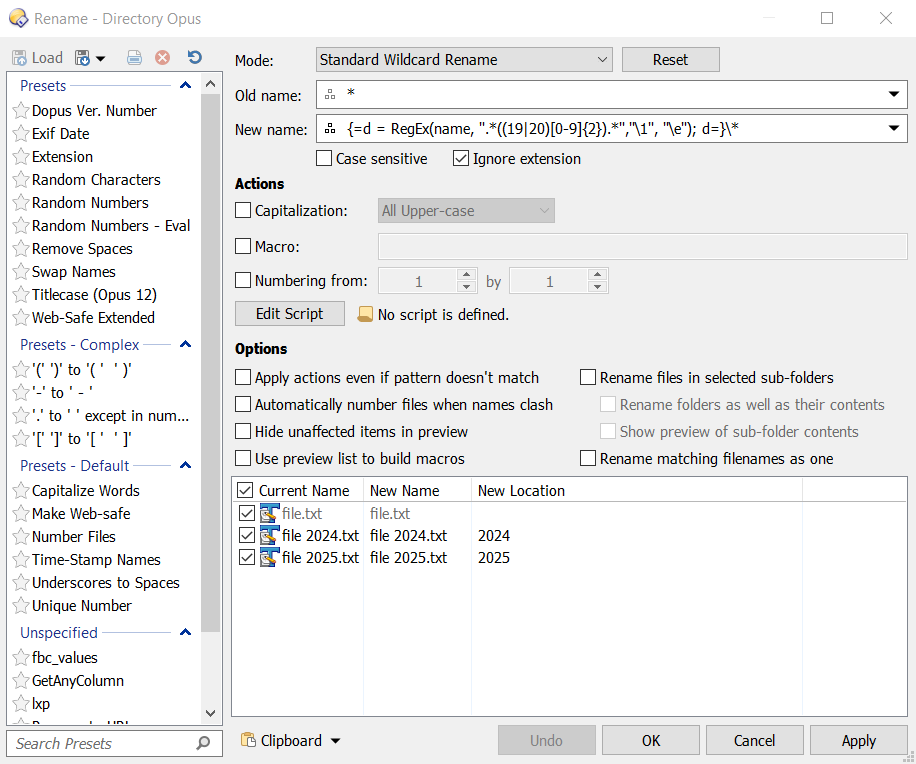Click the blue refresh presets icon
The image size is (916, 764).
195,57
